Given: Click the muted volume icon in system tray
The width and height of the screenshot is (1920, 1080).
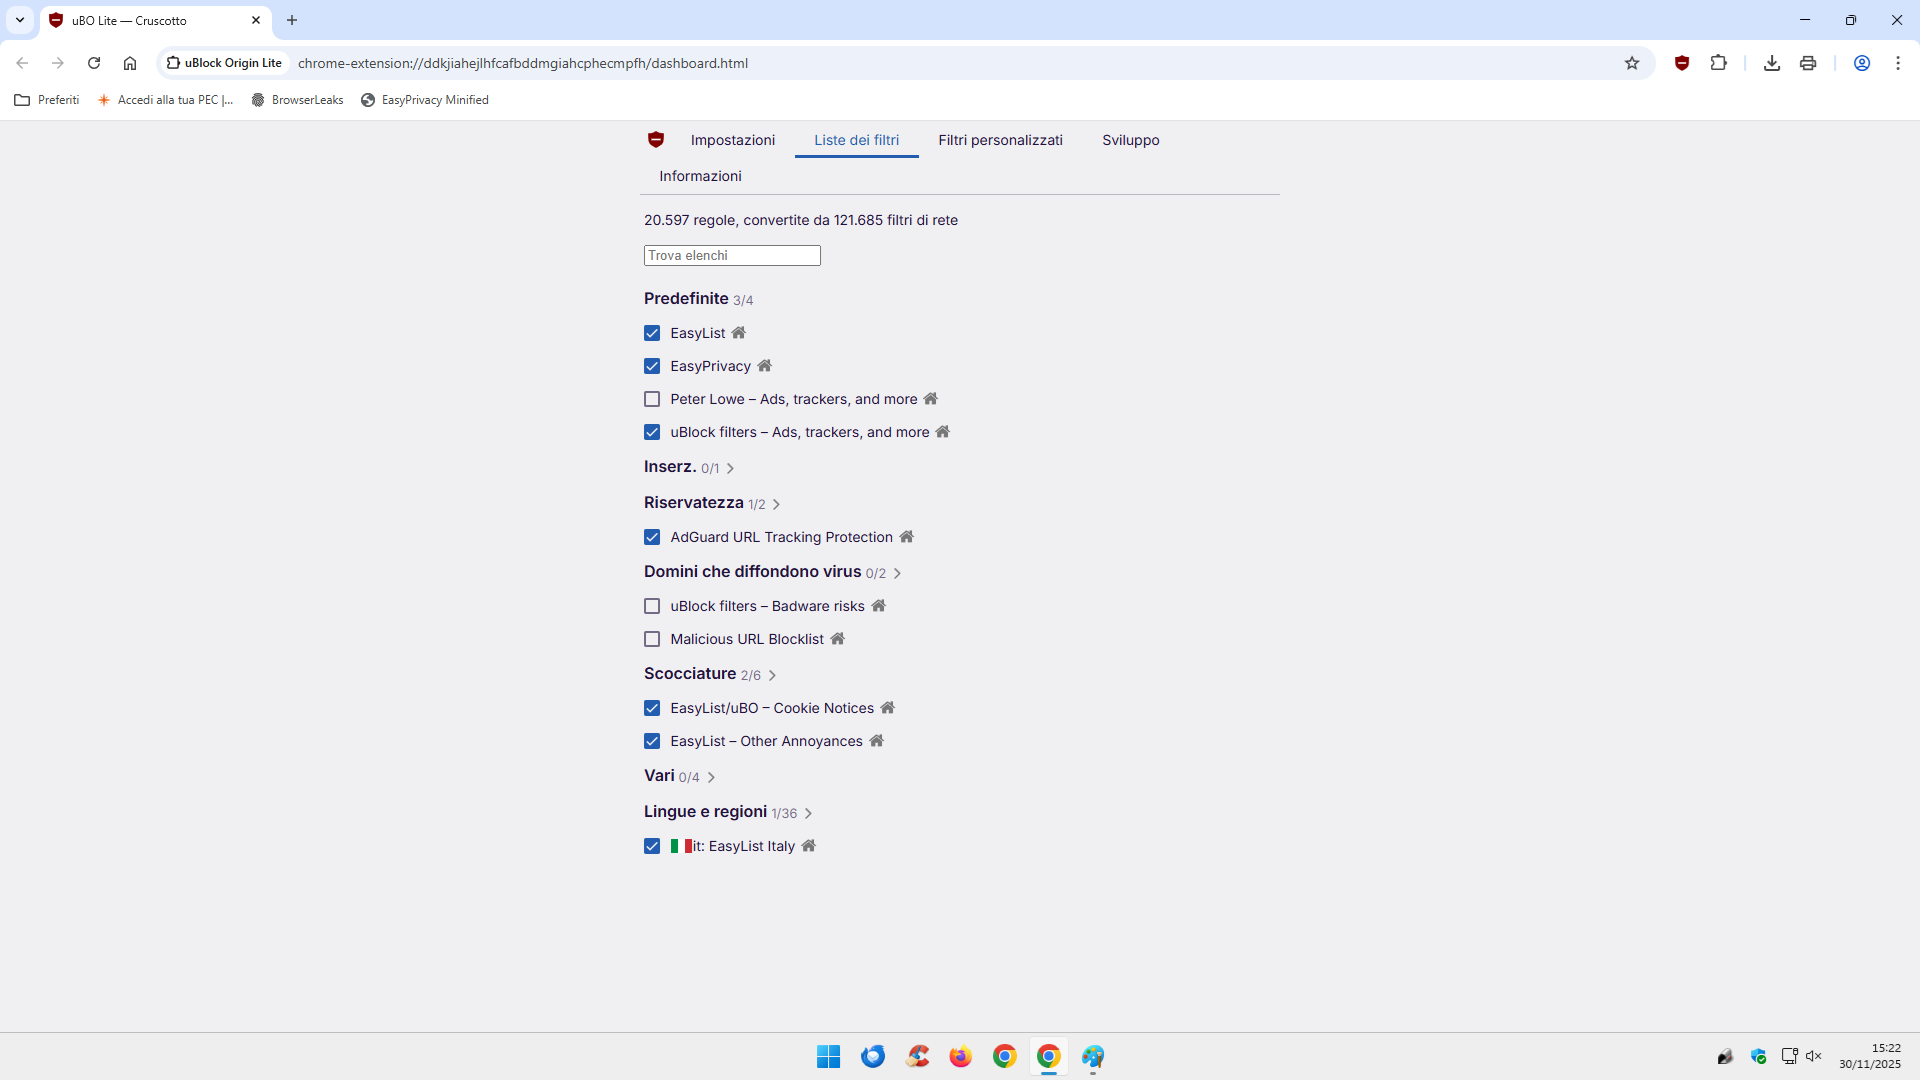Looking at the screenshot, I should 1814,1056.
